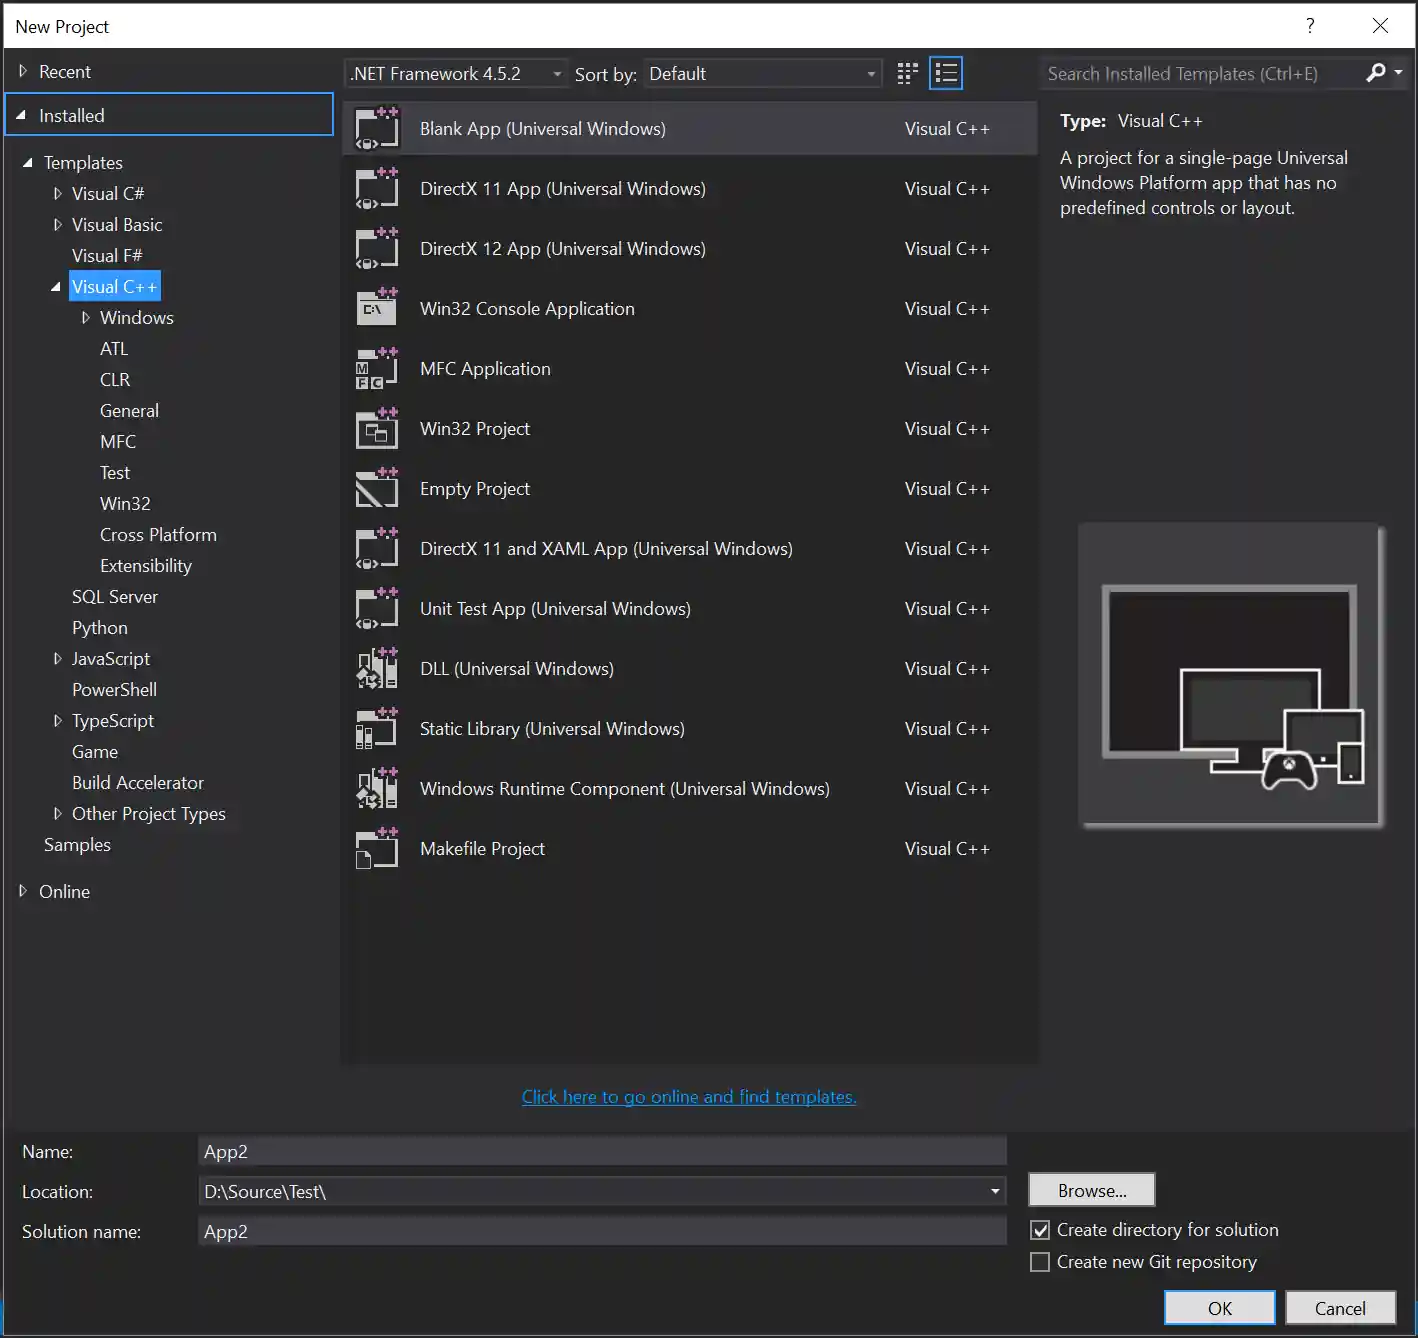Open the Sort by dropdown

coord(869,73)
